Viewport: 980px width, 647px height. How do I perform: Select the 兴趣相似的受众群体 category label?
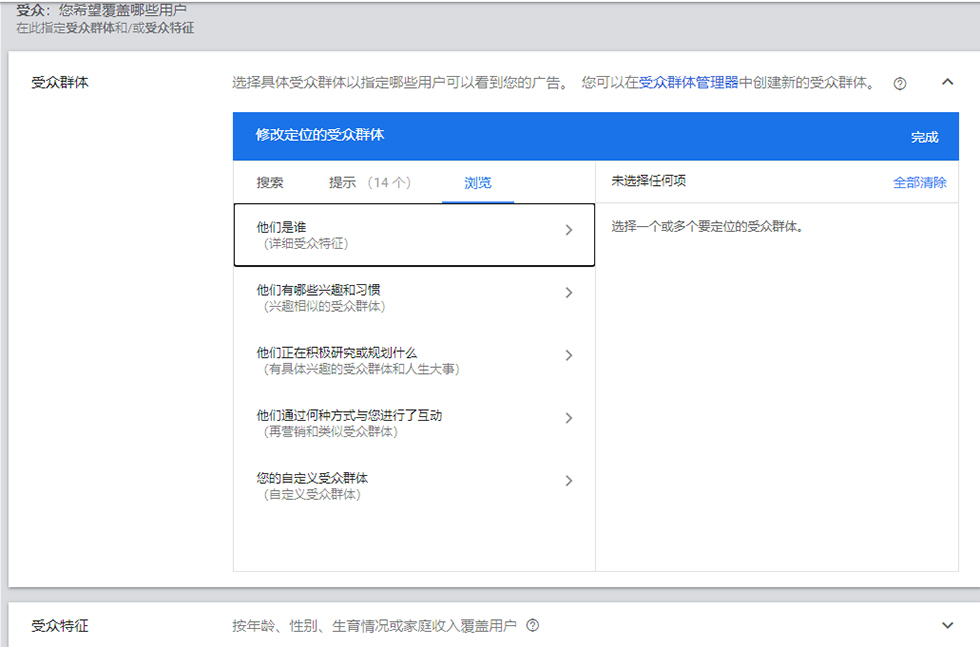click(324, 306)
